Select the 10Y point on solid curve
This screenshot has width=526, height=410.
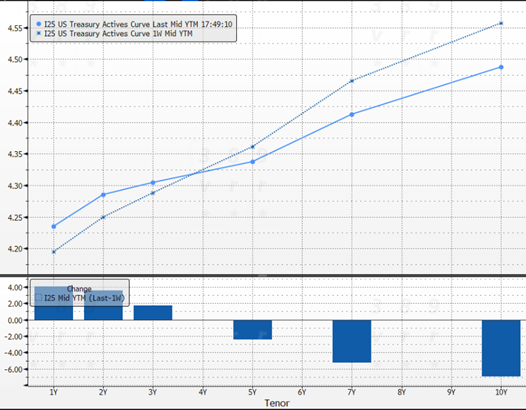[x=501, y=67]
